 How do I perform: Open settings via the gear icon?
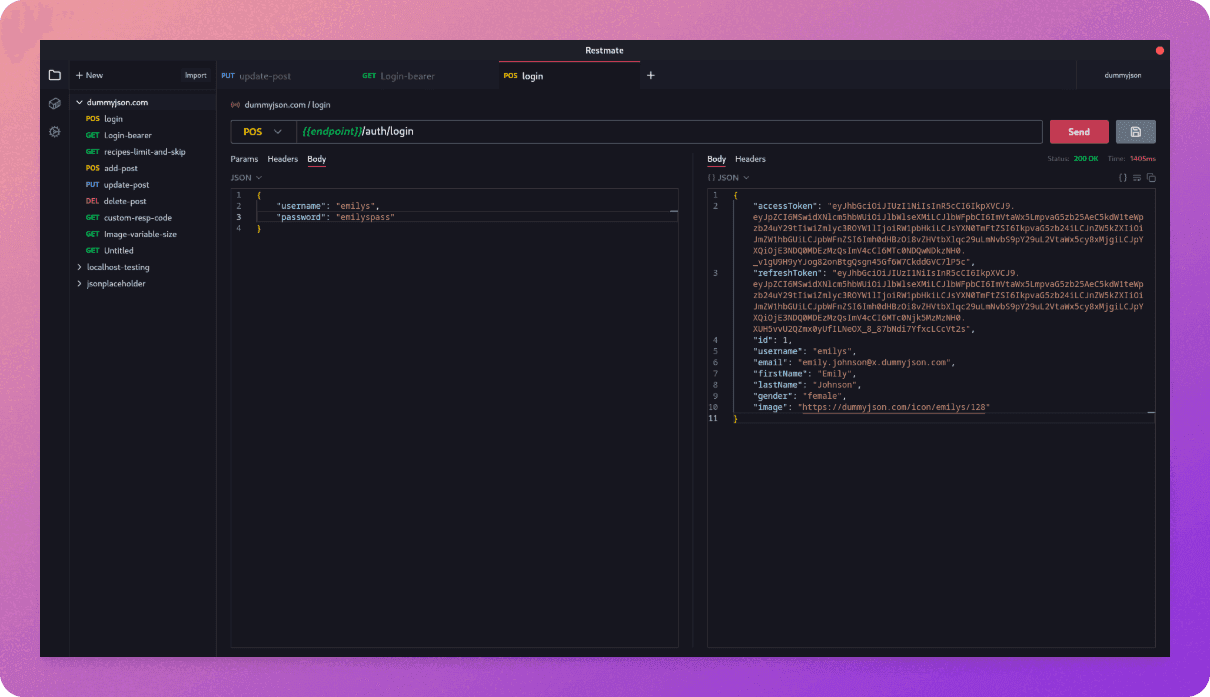click(55, 131)
